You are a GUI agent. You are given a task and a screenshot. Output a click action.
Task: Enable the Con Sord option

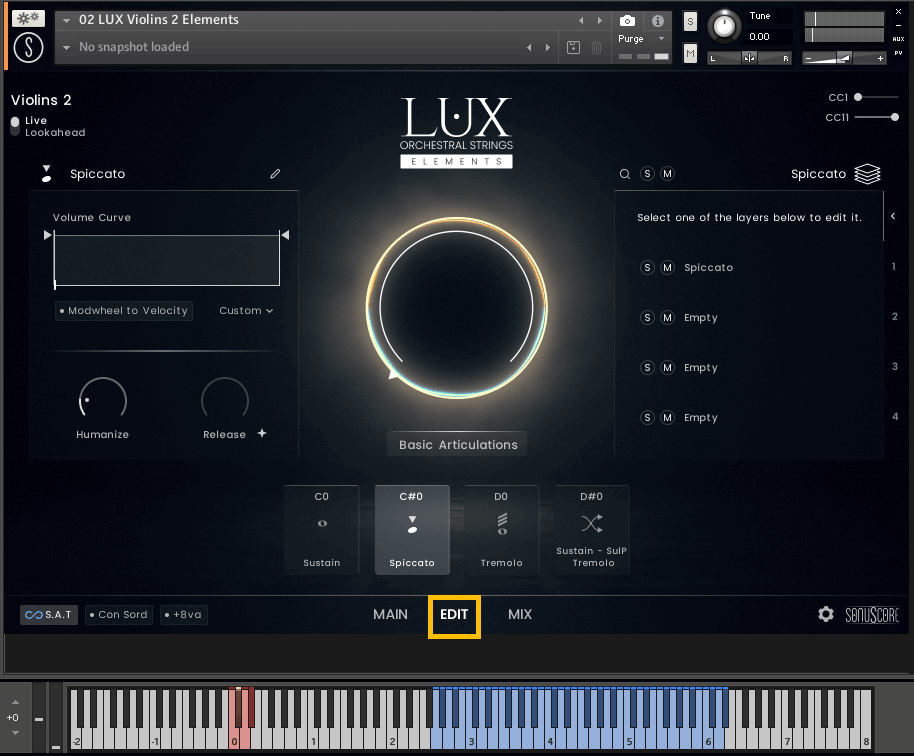tap(118, 614)
